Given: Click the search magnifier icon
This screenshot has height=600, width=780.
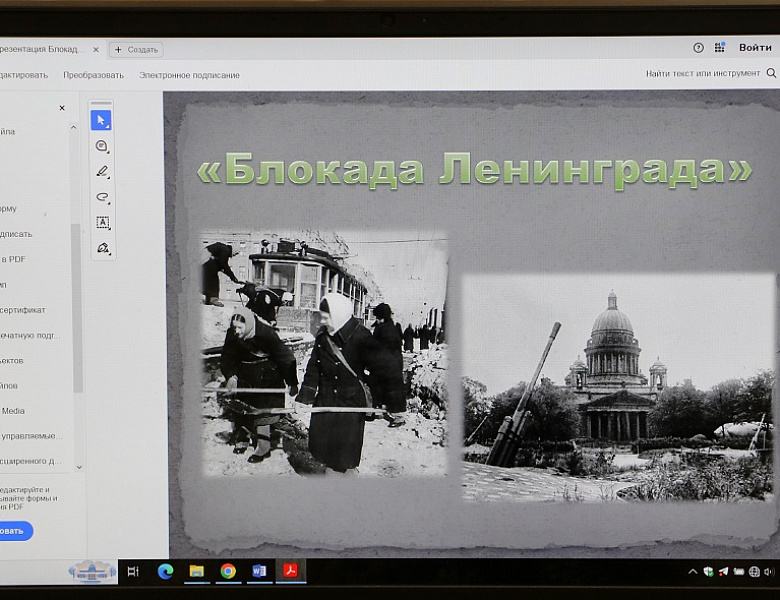Looking at the screenshot, I should tap(771, 73).
